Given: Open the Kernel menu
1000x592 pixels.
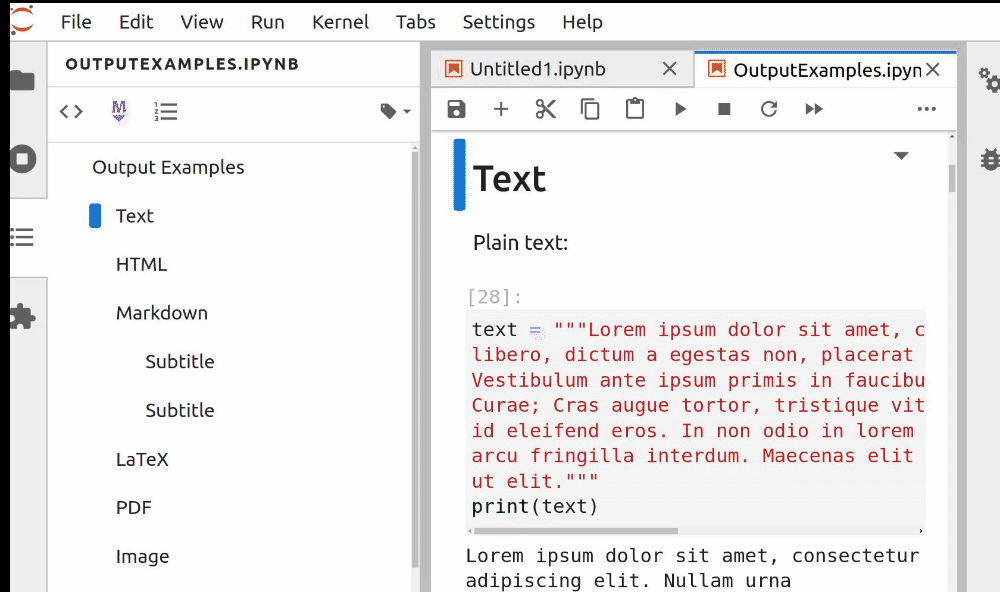Looking at the screenshot, I should (x=341, y=22).
